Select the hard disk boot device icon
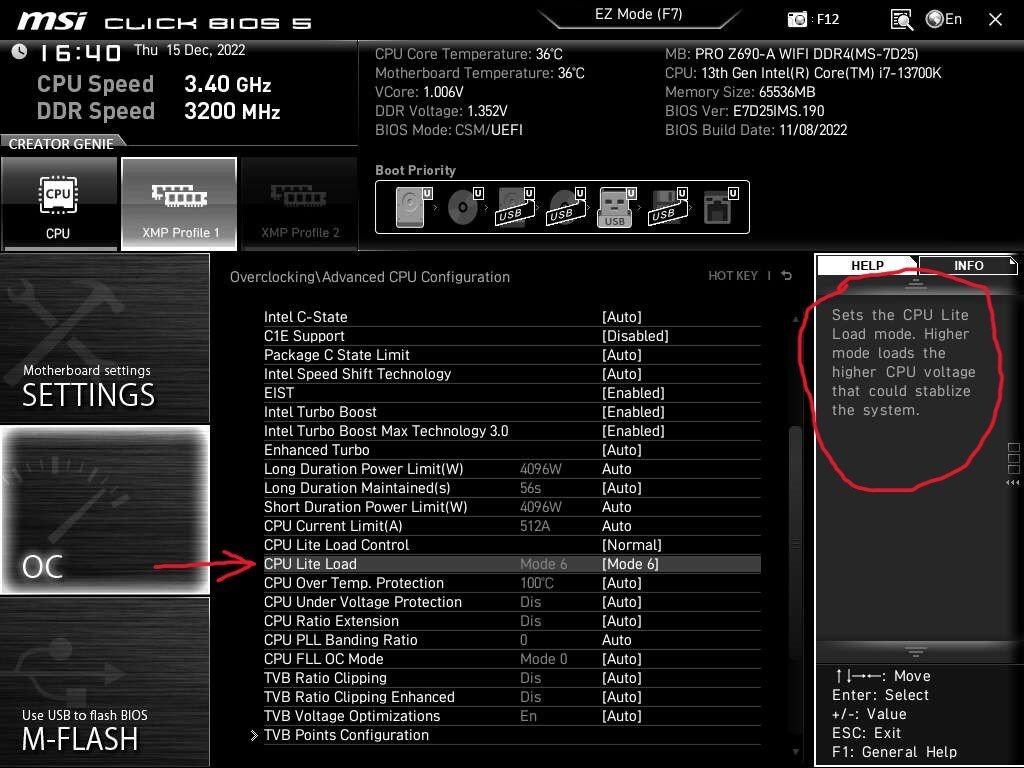 click(x=413, y=208)
